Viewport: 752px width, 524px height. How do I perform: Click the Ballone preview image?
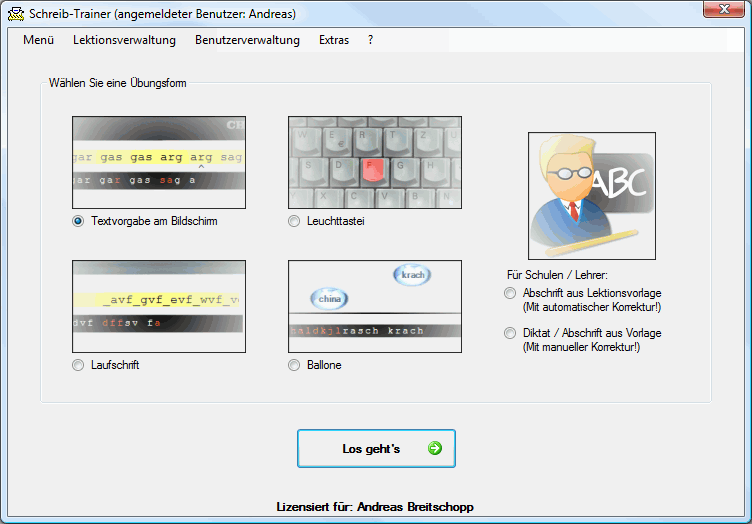point(375,306)
